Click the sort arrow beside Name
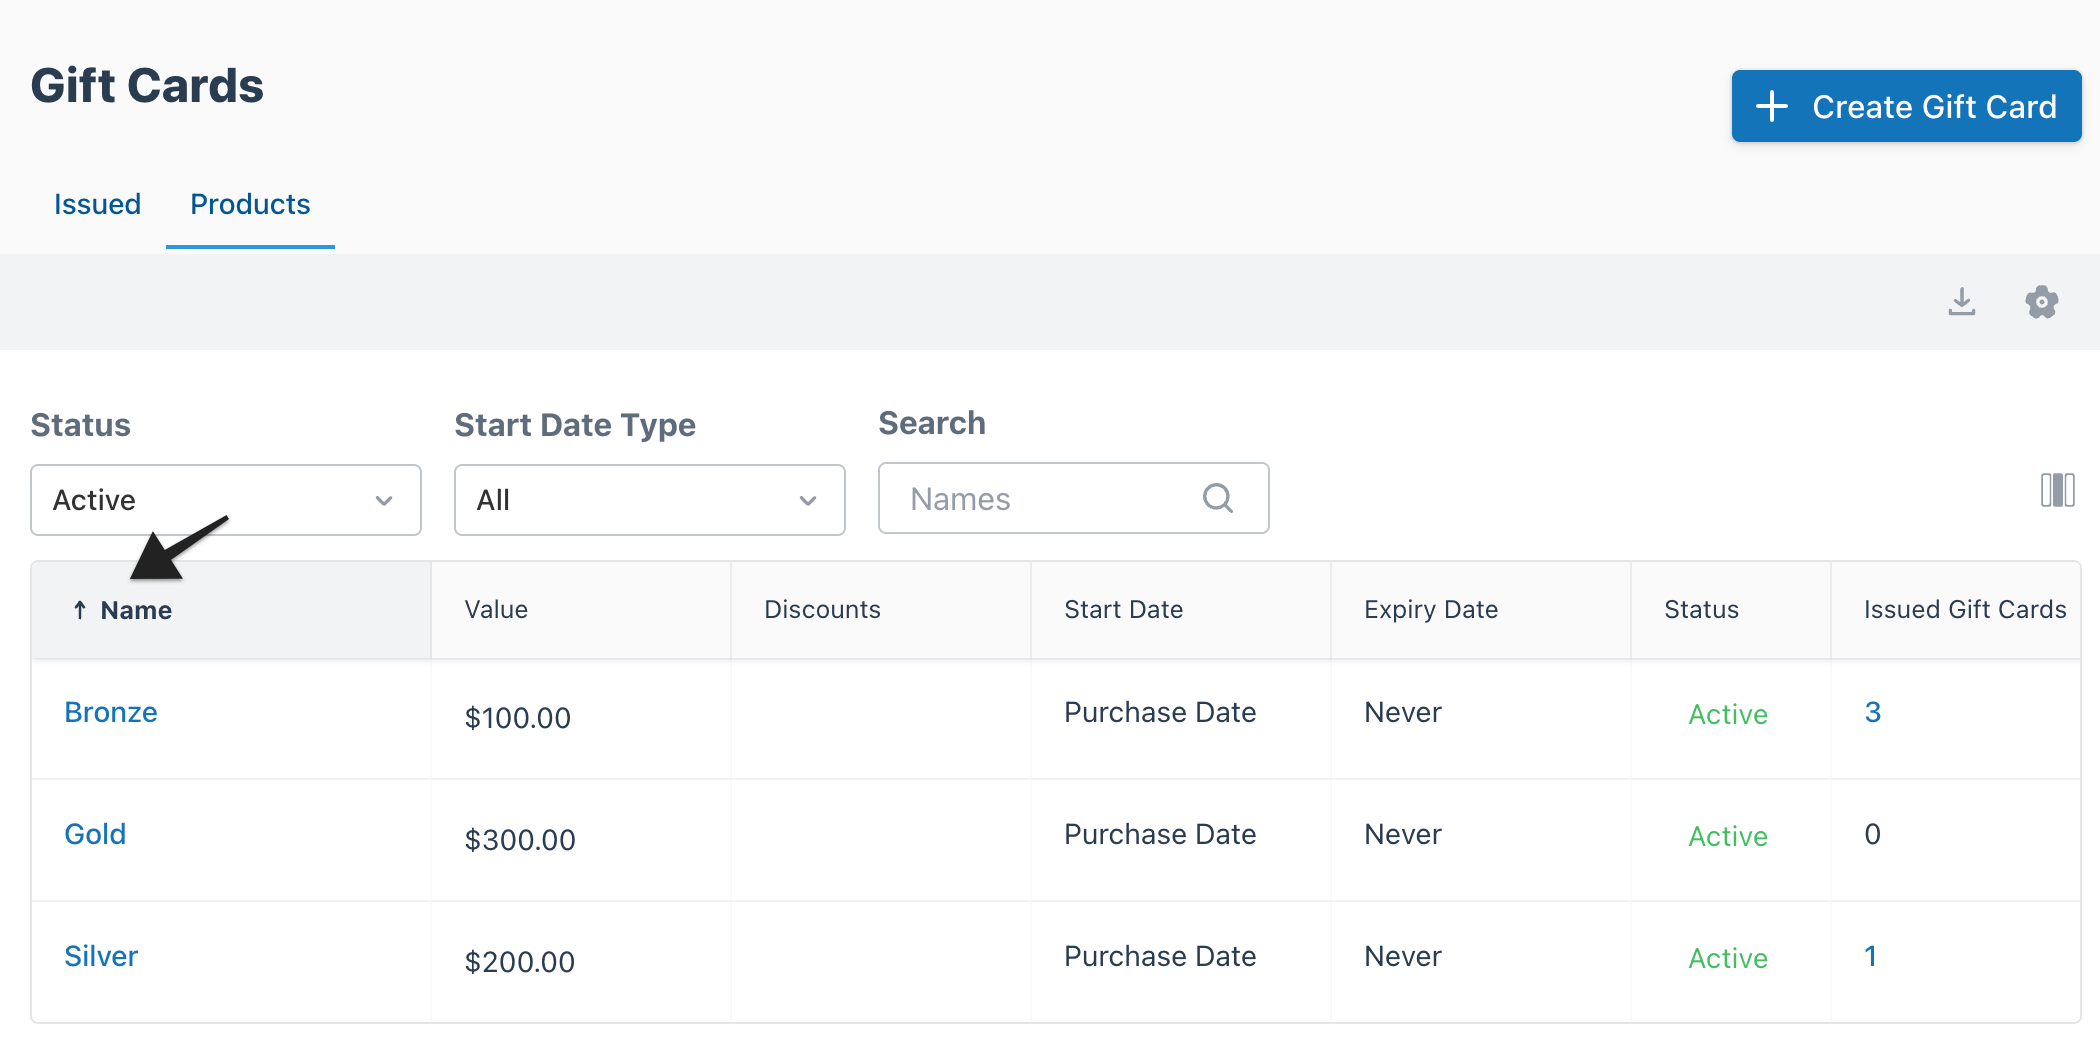2100x1060 pixels. tap(80, 610)
